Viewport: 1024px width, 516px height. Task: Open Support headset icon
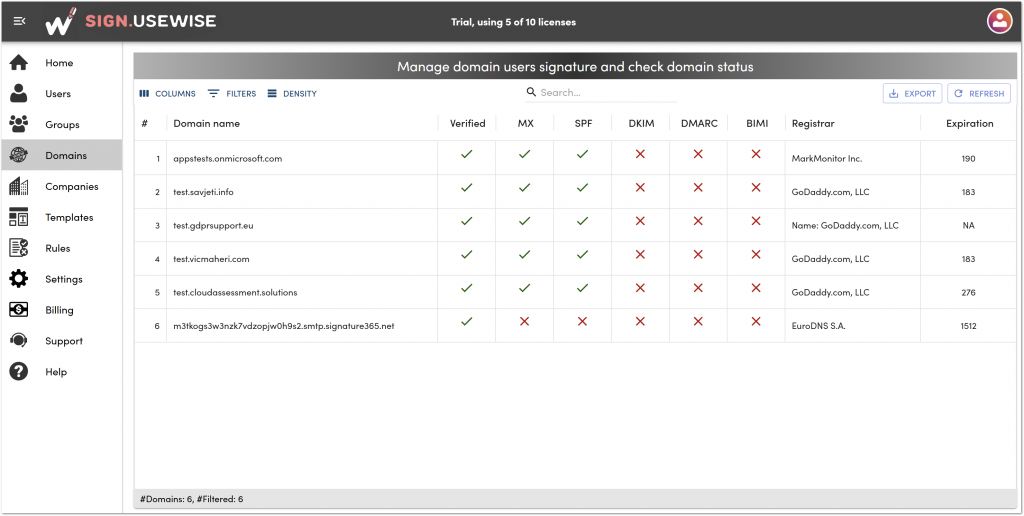tap(19, 340)
